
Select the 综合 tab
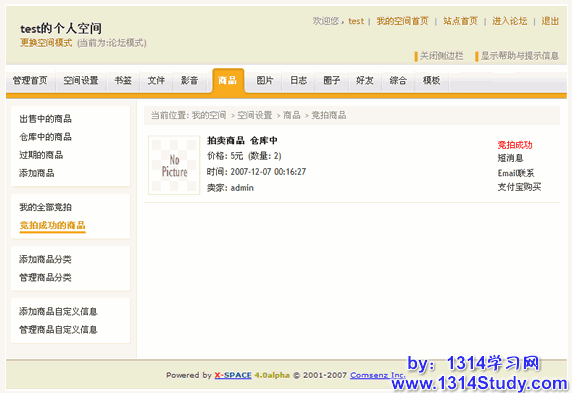click(x=398, y=81)
